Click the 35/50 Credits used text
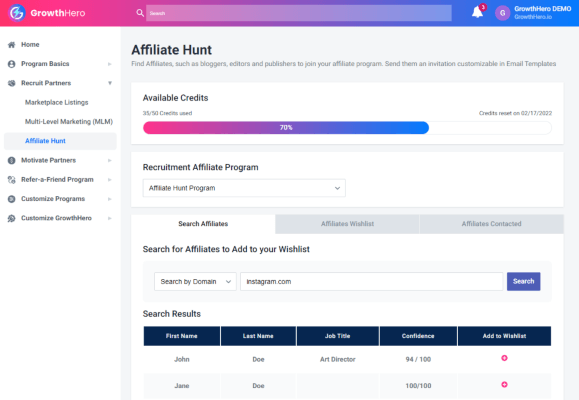This screenshot has width=579, height=400. pos(167,113)
